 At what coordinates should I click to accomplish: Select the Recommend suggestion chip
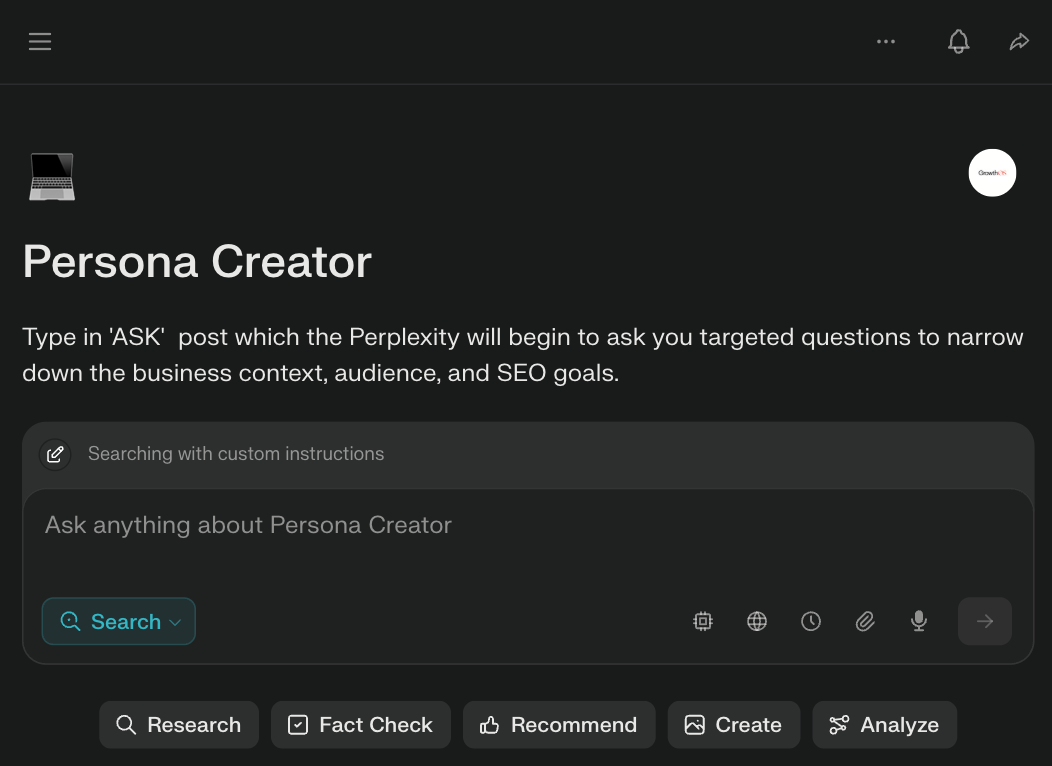click(559, 724)
